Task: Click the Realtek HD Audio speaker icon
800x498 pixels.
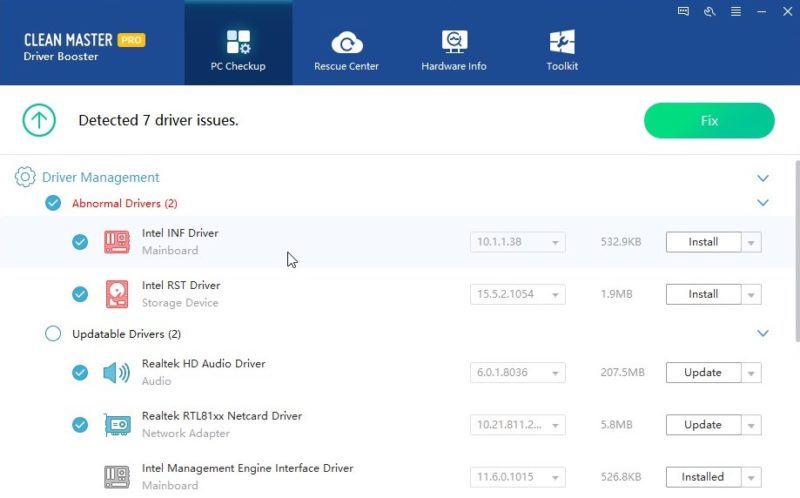Action: click(x=116, y=372)
